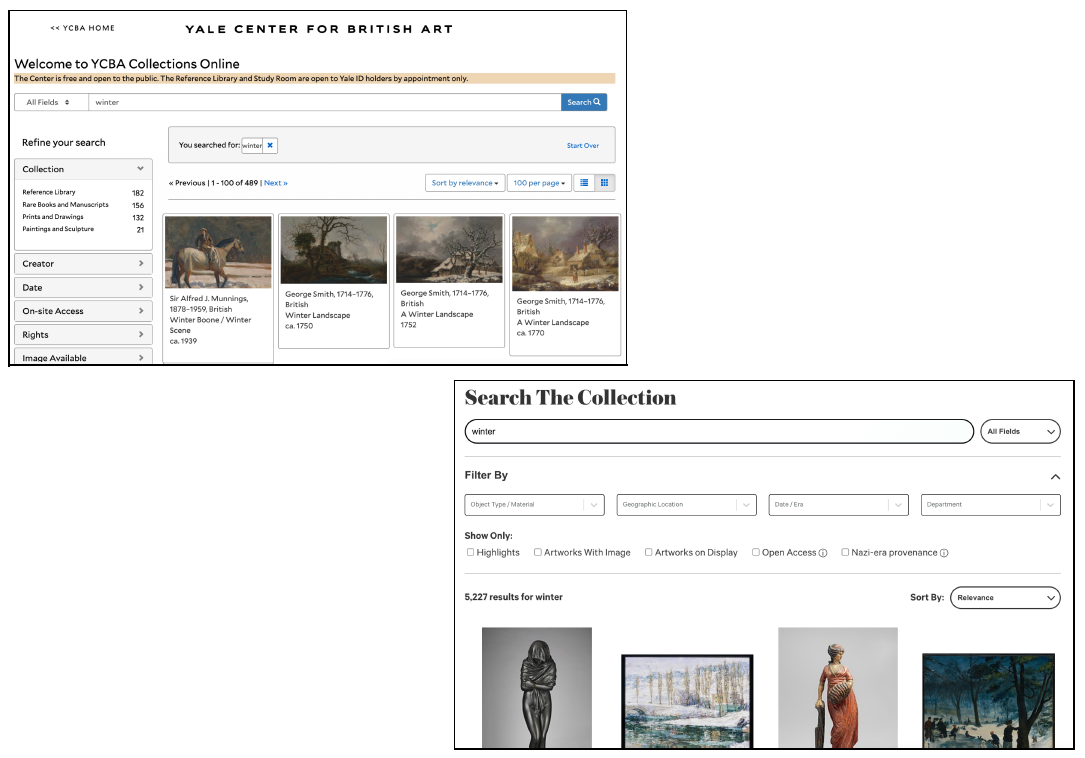Check the Open Access checkbox
Image resolution: width=1085 pixels, height=758 pixels.
click(x=756, y=552)
